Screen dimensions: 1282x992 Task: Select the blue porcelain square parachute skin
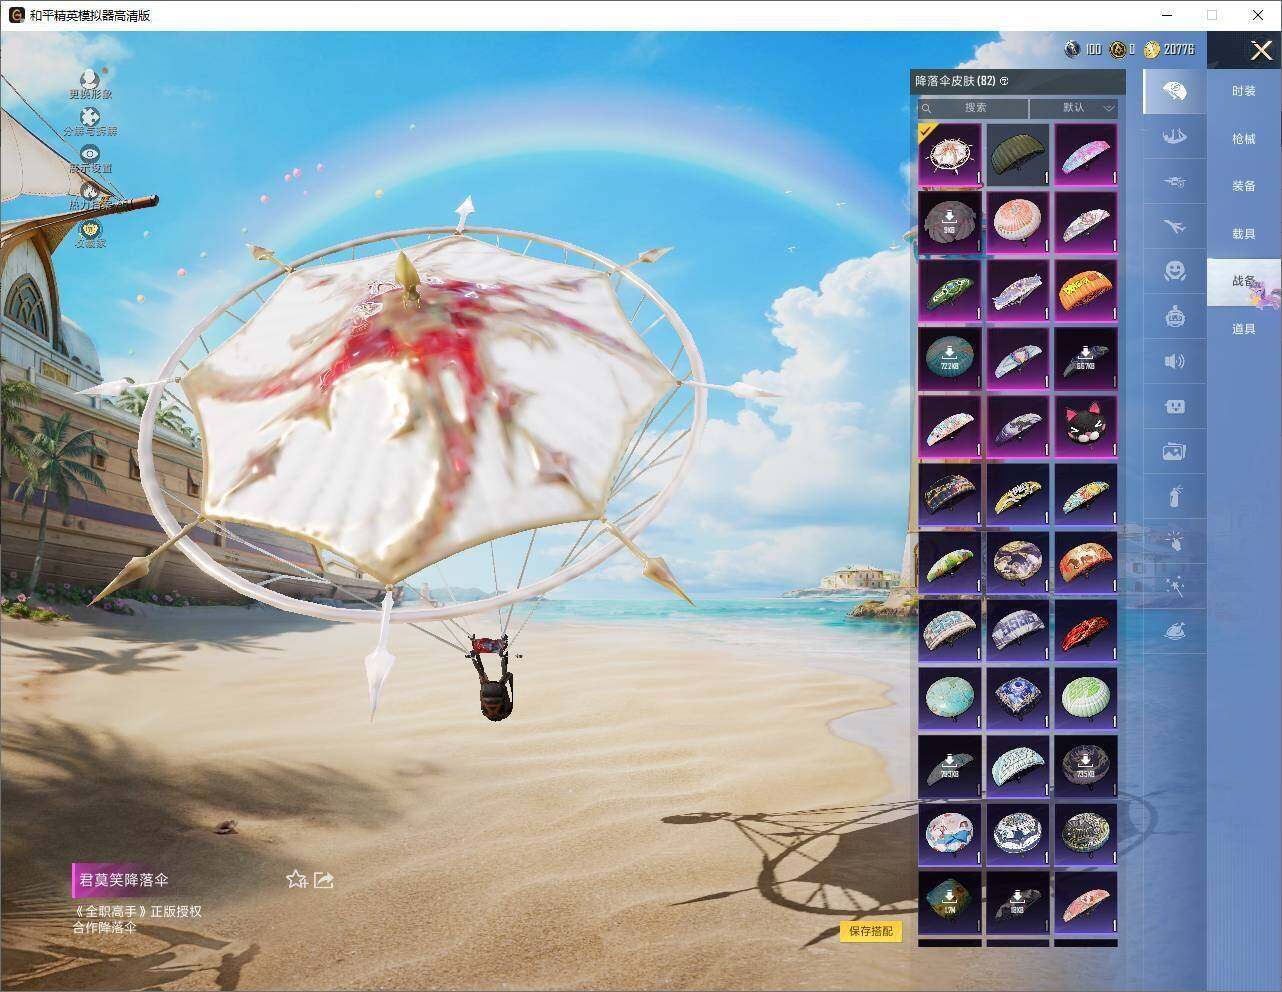1018,698
